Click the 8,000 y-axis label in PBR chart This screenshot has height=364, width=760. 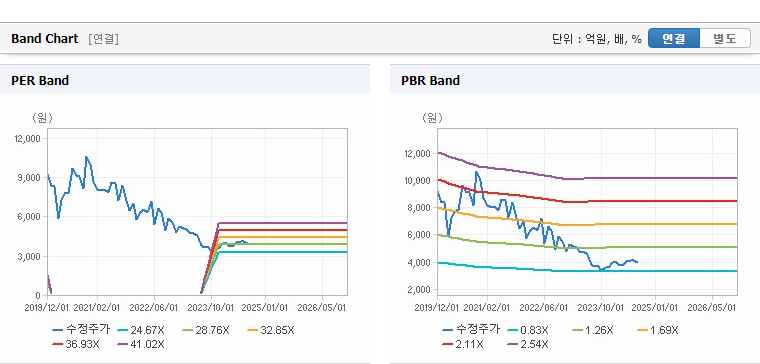pos(419,208)
